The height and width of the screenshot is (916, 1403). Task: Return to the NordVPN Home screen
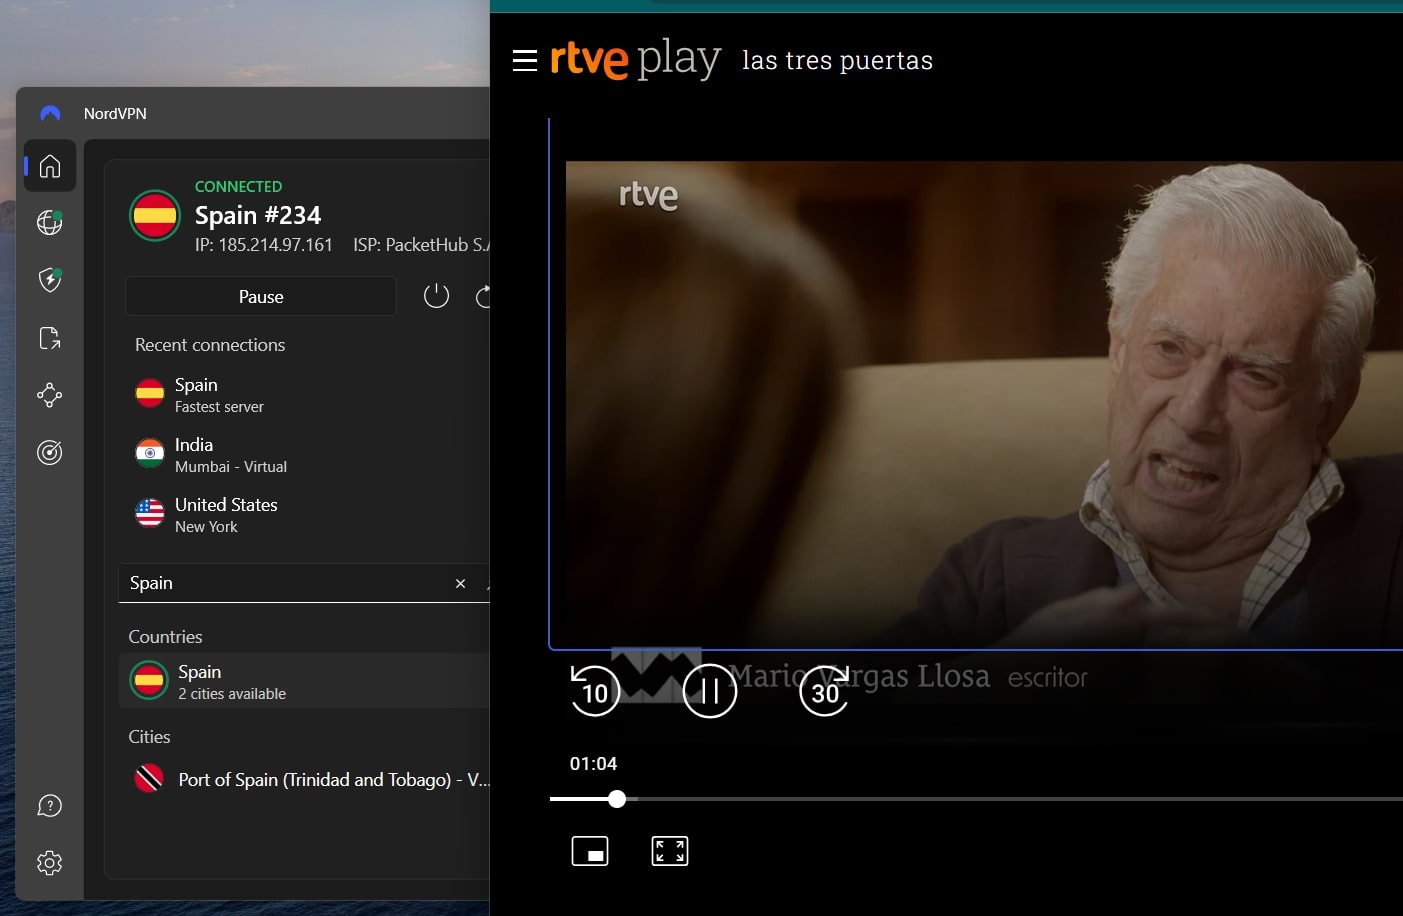pos(49,166)
